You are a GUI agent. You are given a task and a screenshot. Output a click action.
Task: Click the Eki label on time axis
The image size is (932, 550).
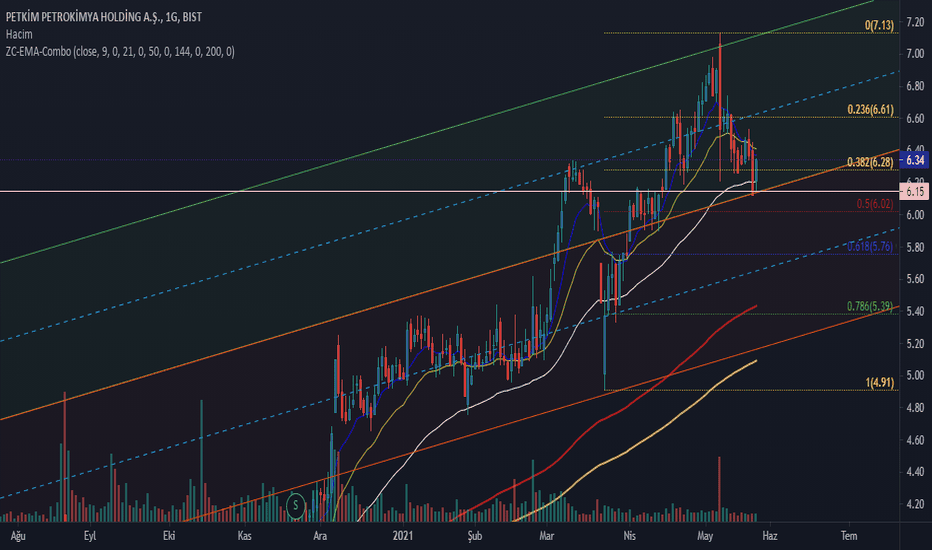(169, 536)
